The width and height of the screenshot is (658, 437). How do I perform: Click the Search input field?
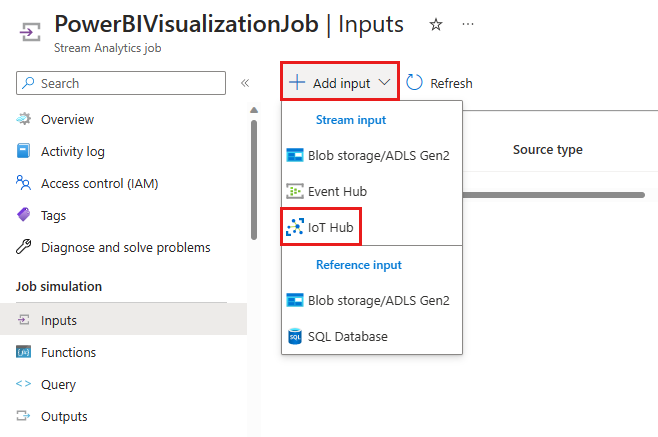(x=121, y=83)
